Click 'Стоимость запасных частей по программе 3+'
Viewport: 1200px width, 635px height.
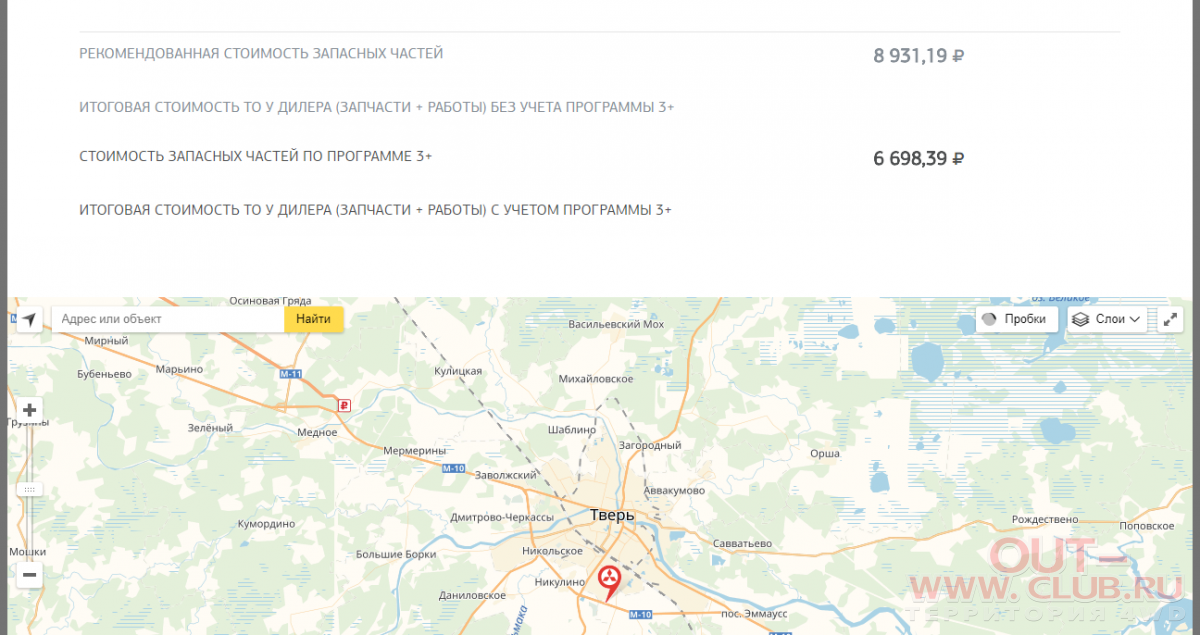click(x=255, y=157)
